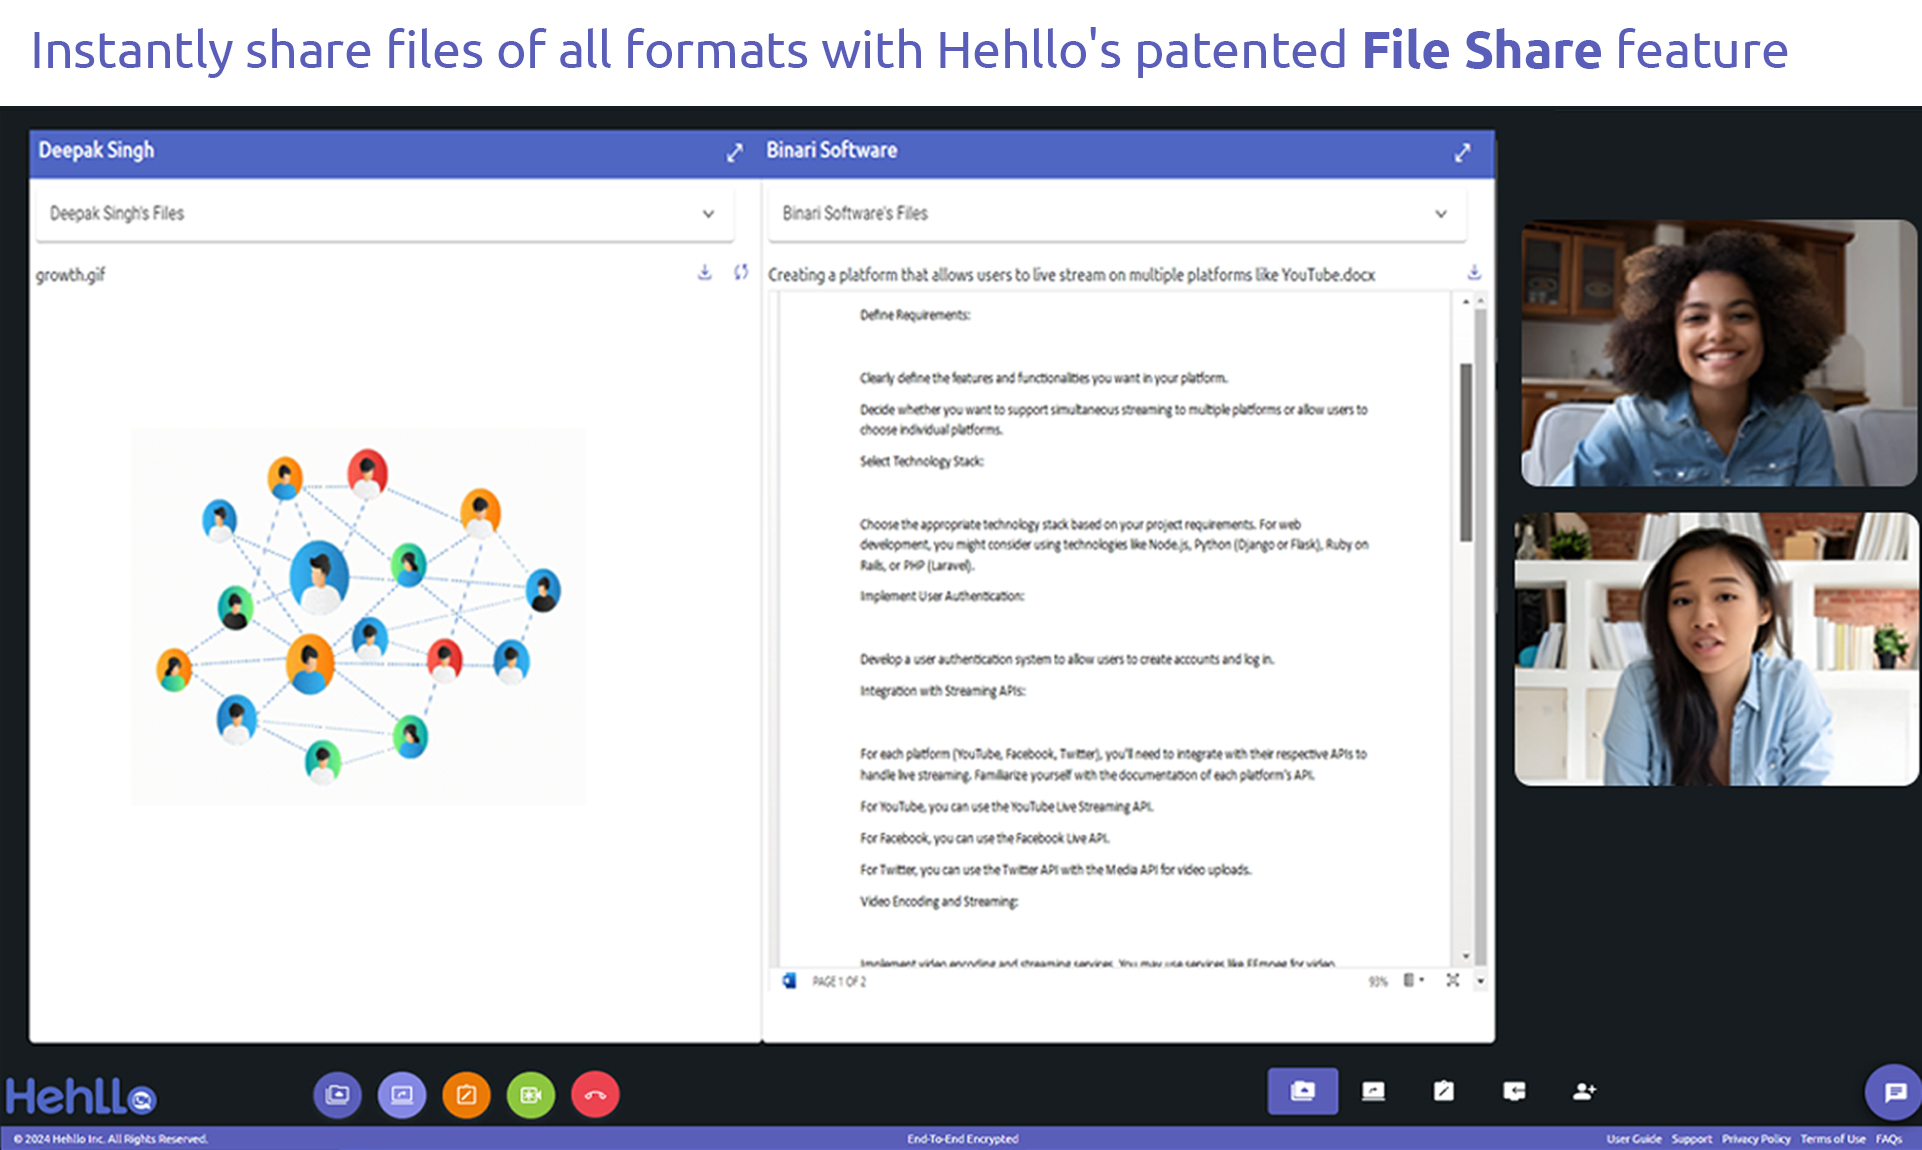Open the Privacy Policy link
1922x1150 pixels.
[x=1756, y=1139]
